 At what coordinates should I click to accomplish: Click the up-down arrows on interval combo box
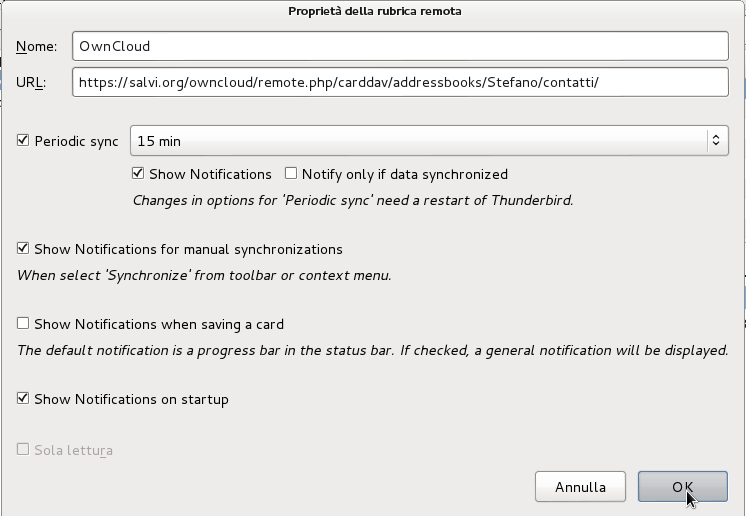pos(717,141)
